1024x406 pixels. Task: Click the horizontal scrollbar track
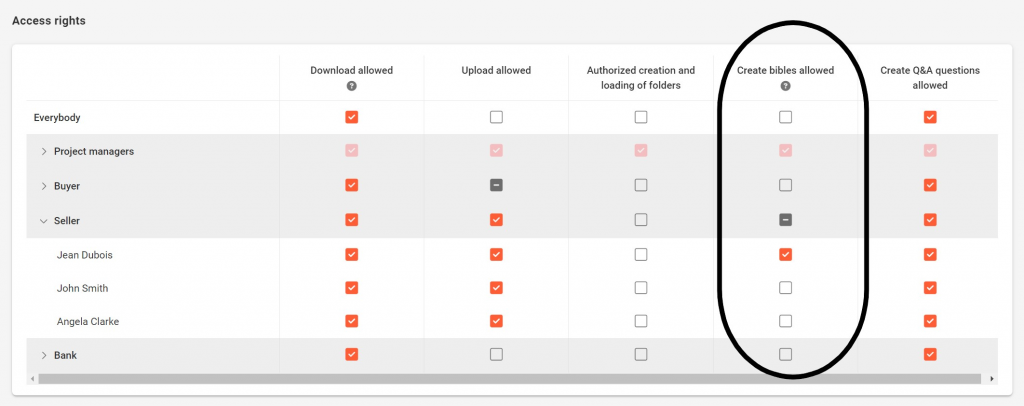coord(500,379)
